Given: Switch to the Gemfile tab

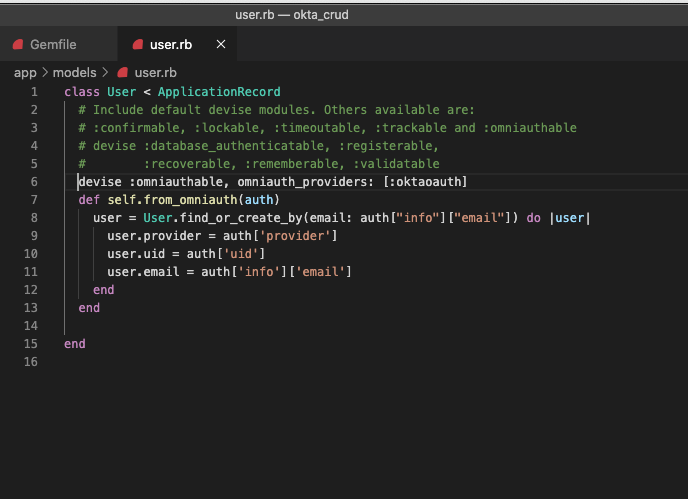Looking at the screenshot, I should (52, 45).
